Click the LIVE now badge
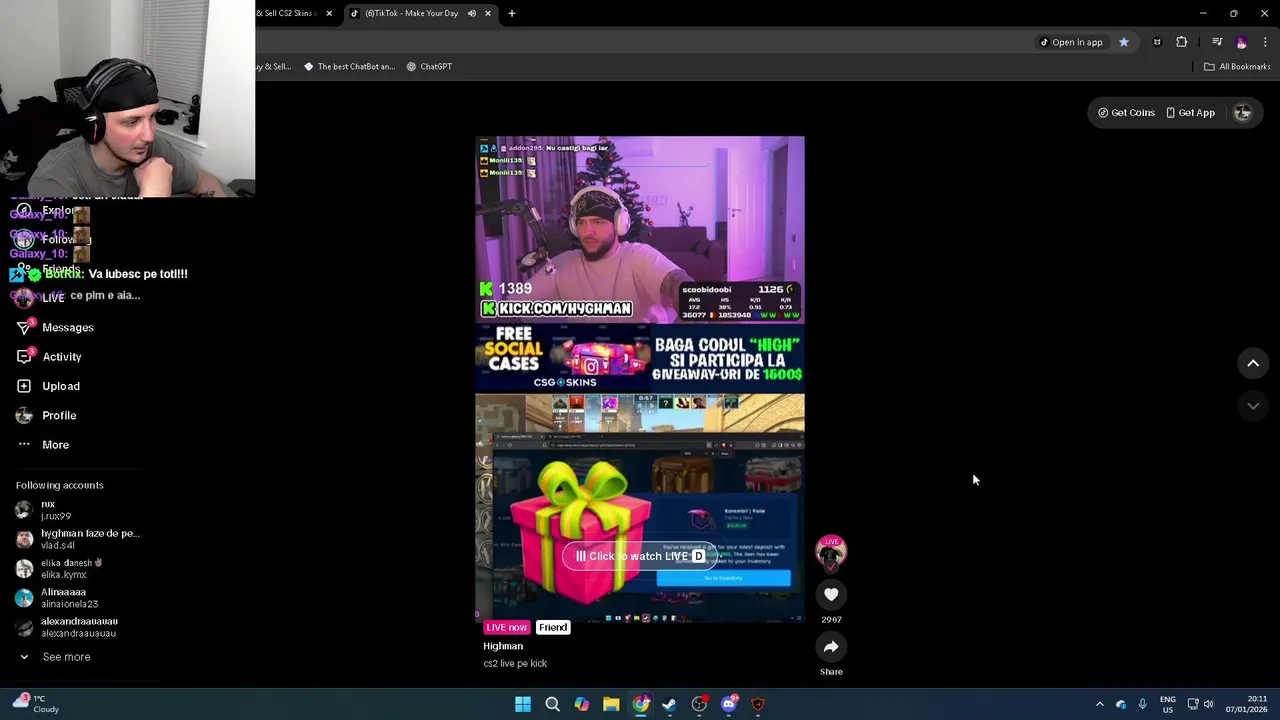The image size is (1280, 720). pos(506,627)
